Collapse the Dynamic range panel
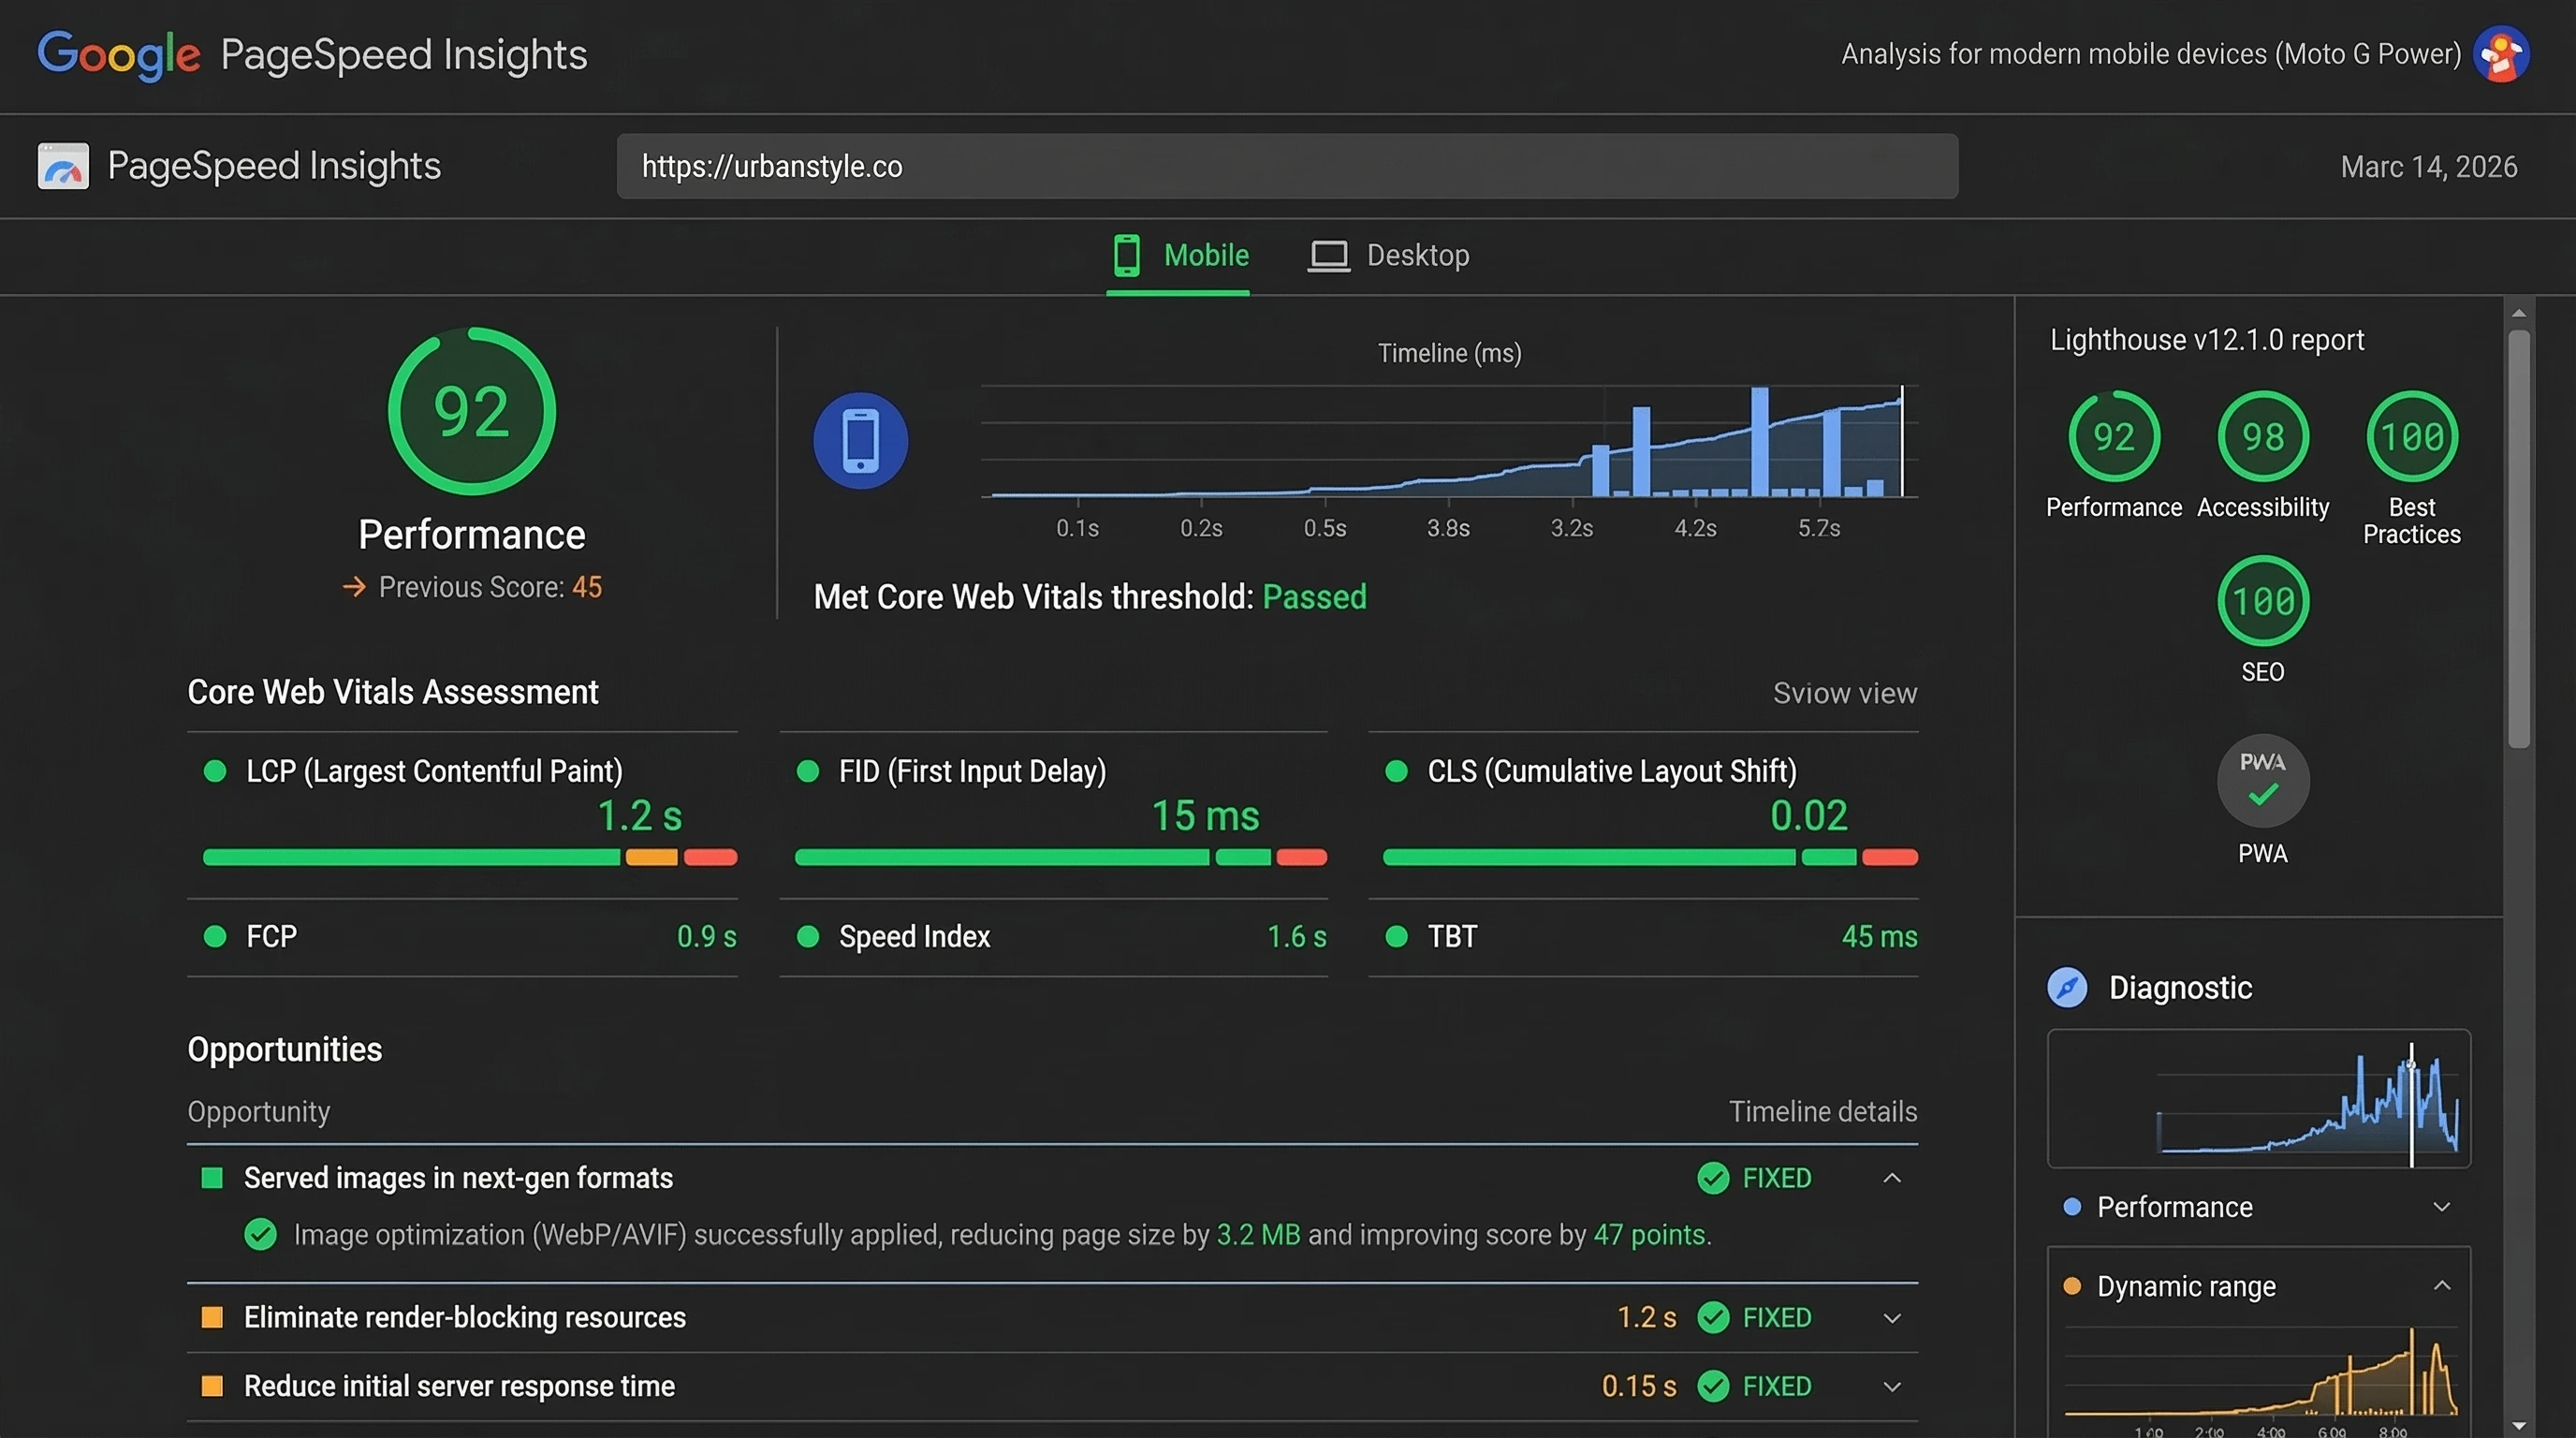 click(2441, 1286)
